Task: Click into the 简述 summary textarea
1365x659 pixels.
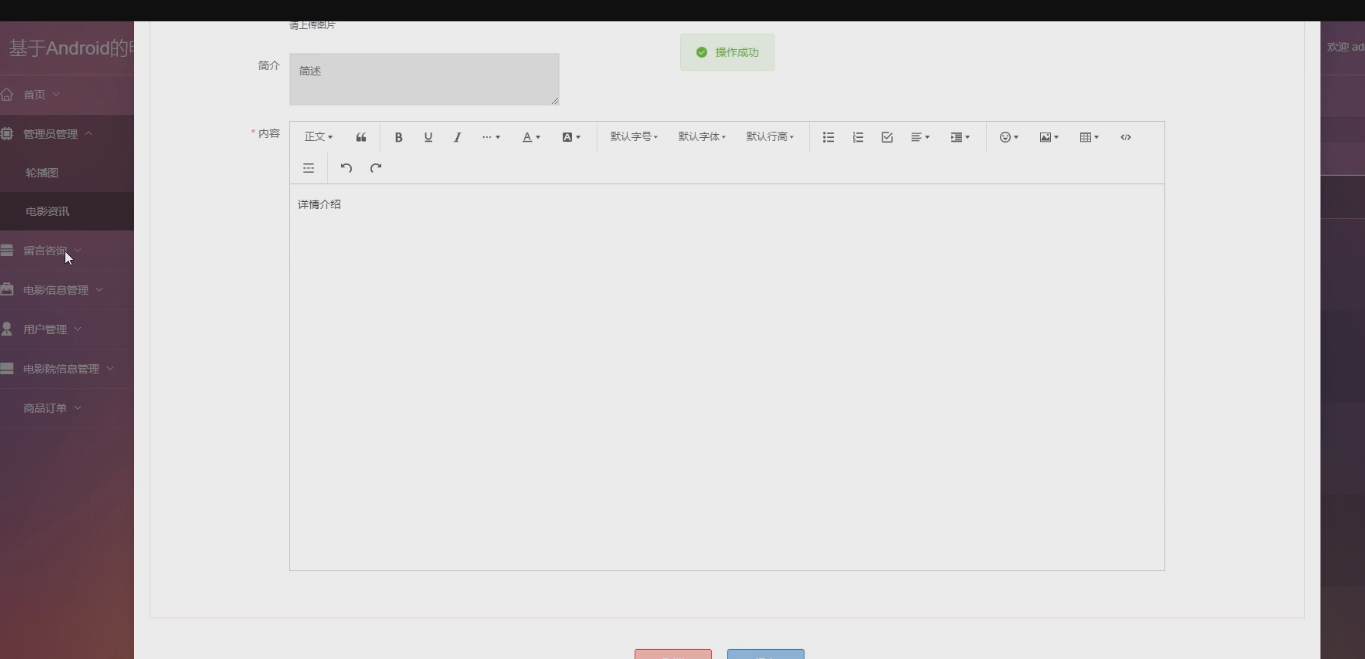Action: [x=424, y=79]
